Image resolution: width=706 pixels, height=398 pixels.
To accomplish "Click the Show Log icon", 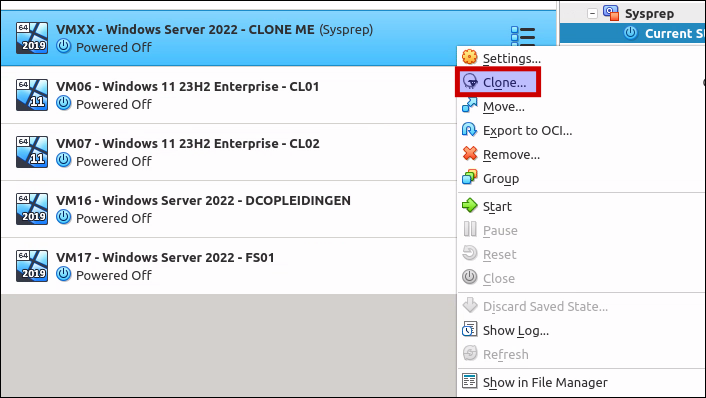I will point(470,330).
